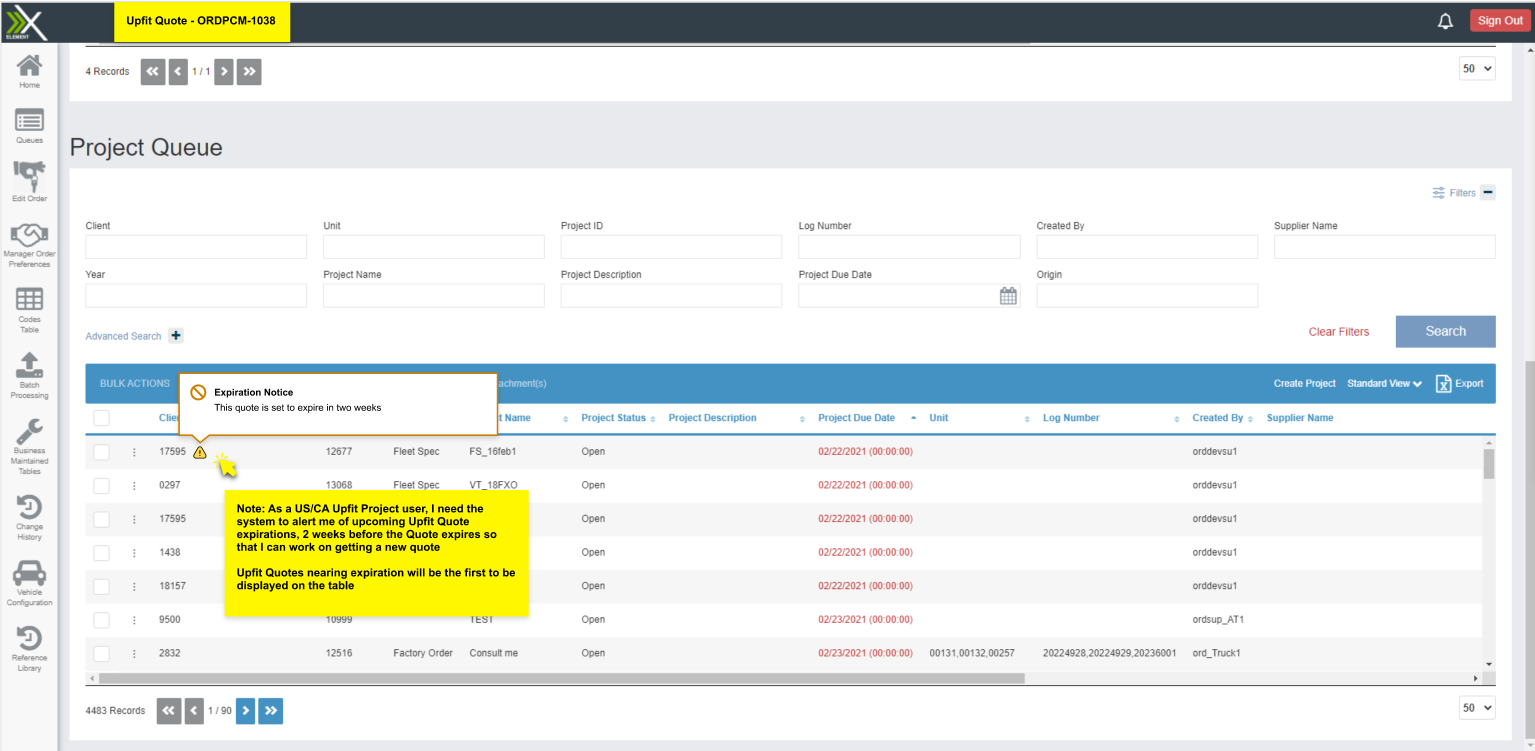Open the Edit Order sidebar icon
This screenshot has width=1535, height=751.
point(29,177)
